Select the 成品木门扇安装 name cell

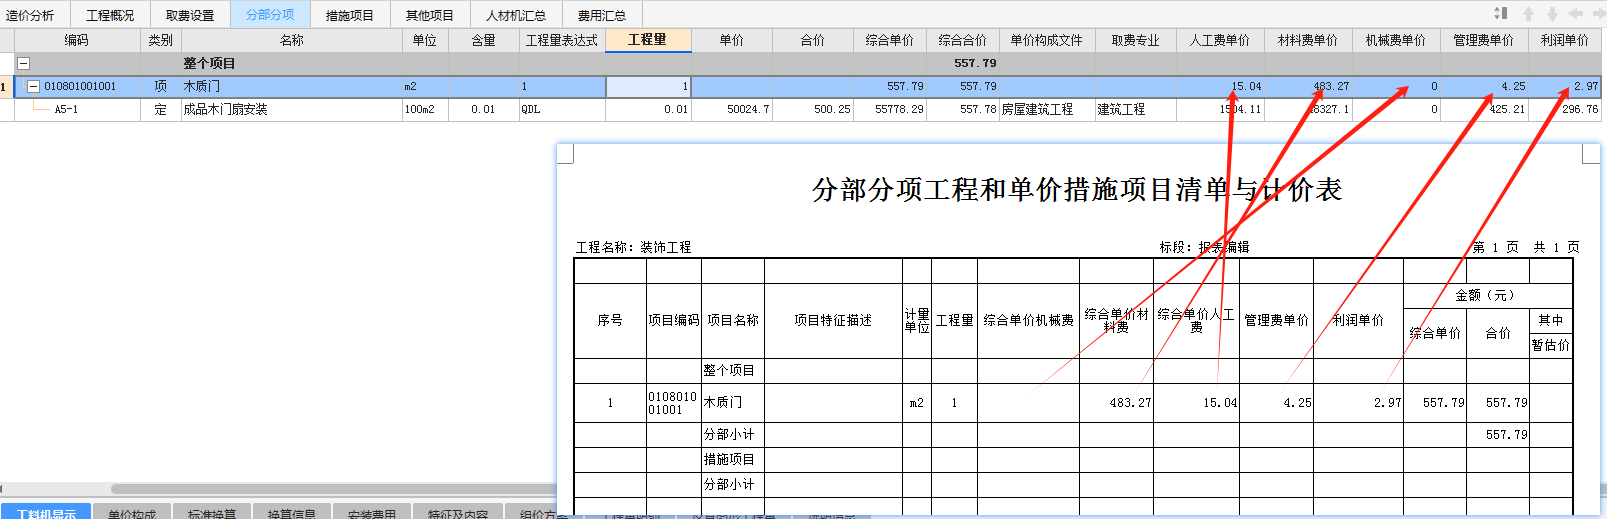click(x=291, y=110)
